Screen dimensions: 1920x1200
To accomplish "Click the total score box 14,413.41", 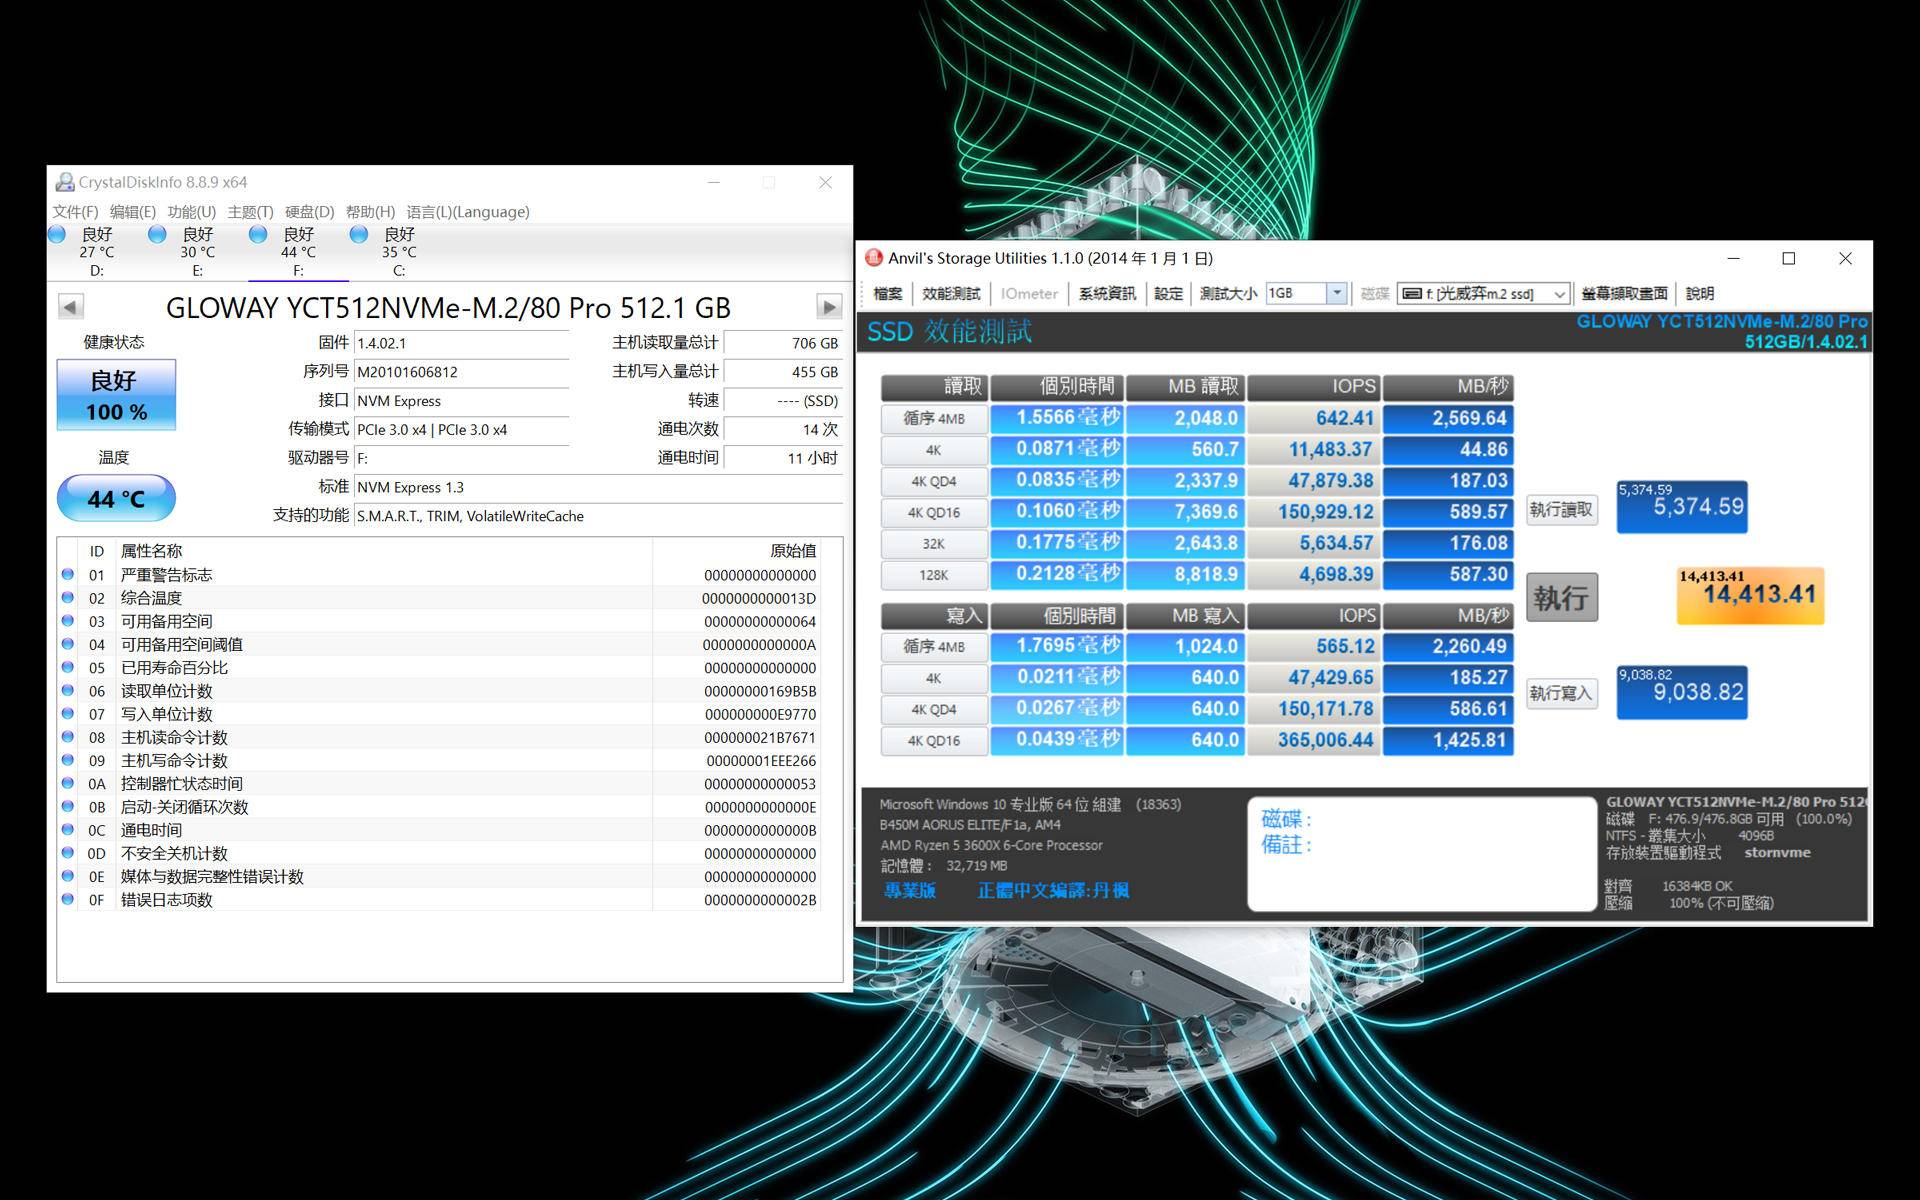I will pyautogui.click(x=1750, y=595).
